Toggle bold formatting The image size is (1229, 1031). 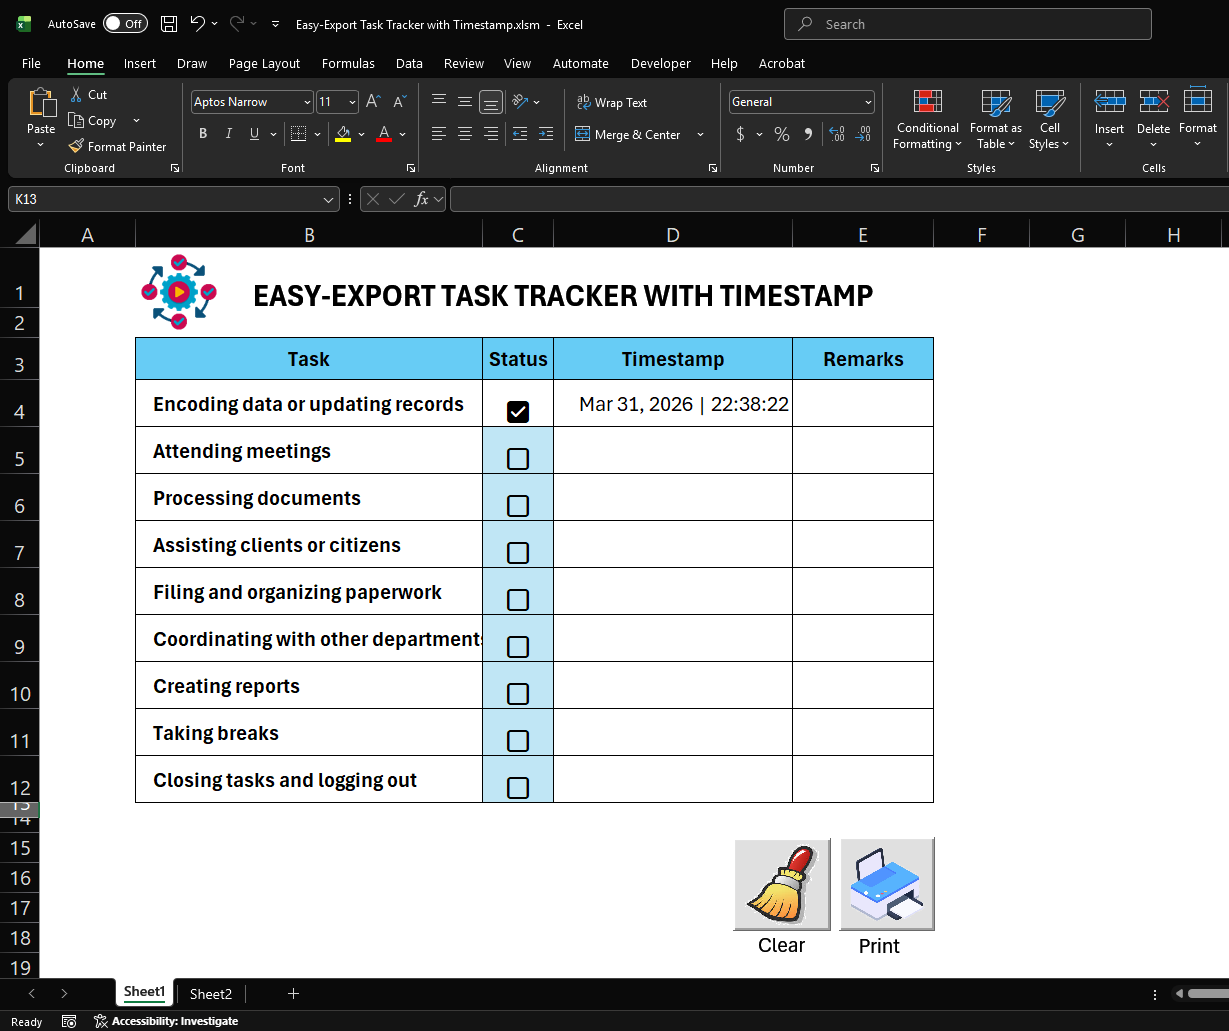tap(203, 133)
